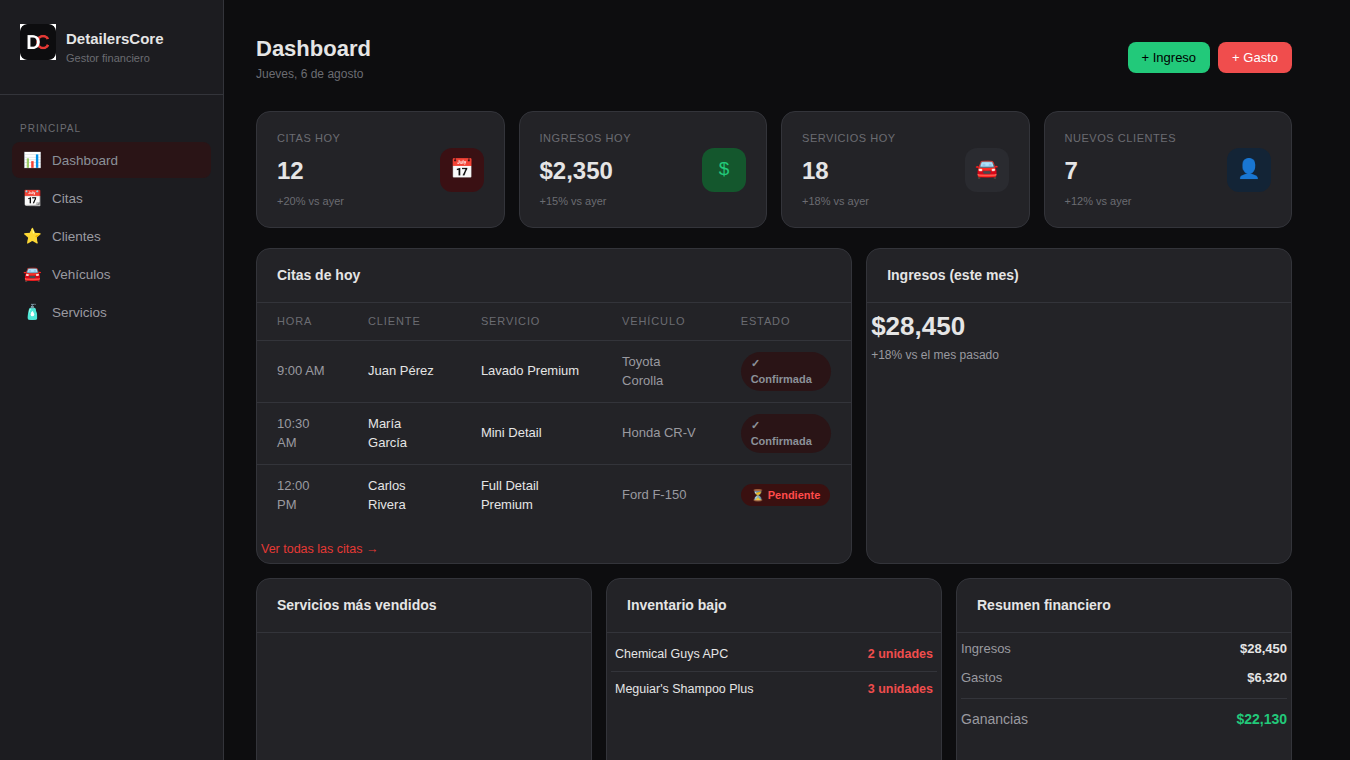The width and height of the screenshot is (1350, 760).
Task: Click Confirmada badge for María García
Action: [x=786, y=433]
